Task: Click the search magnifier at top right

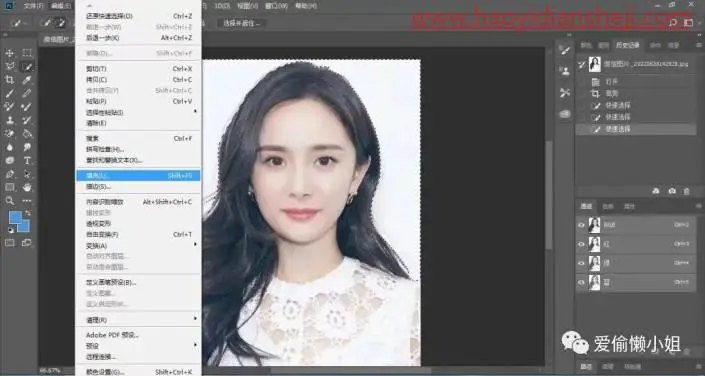Action: pyautogui.click(x=673, y=22)
